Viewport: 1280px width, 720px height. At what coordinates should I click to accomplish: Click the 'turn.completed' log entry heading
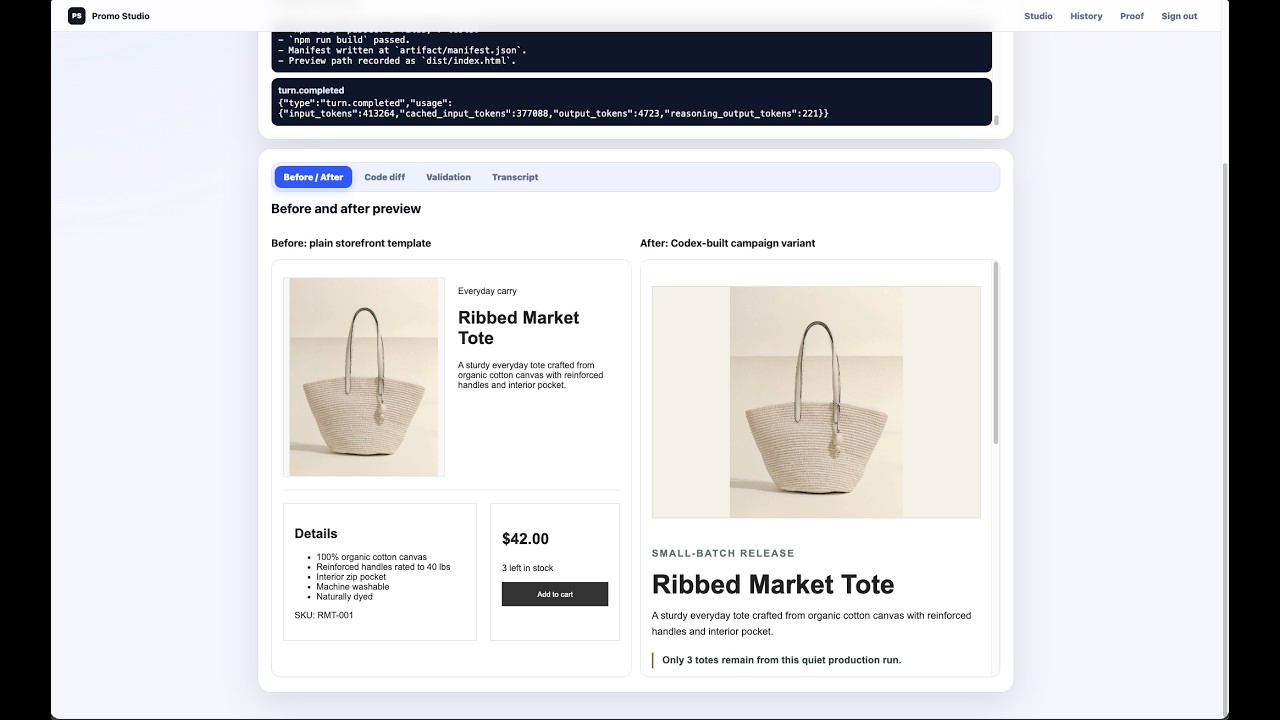click(x=311, y=90)
